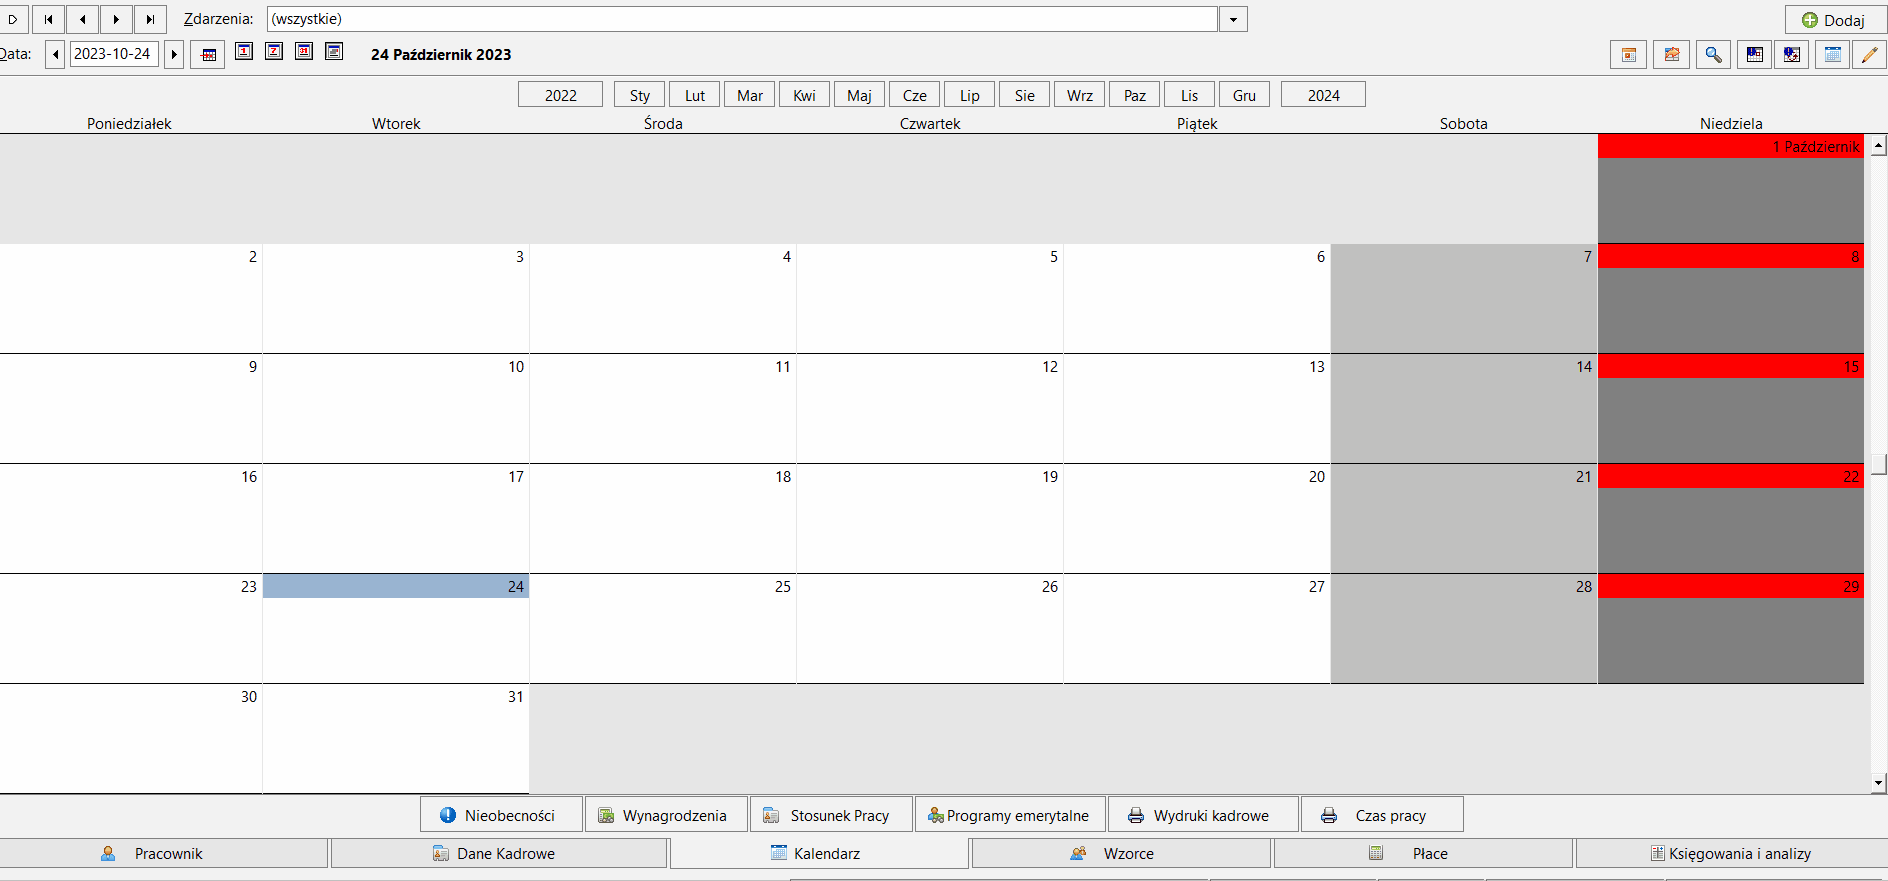Viewport: 1888px width, 881px height.
Task: Select Sunday 29 in the calendar
Action: pyautogui.click(x=1731, y=628)
